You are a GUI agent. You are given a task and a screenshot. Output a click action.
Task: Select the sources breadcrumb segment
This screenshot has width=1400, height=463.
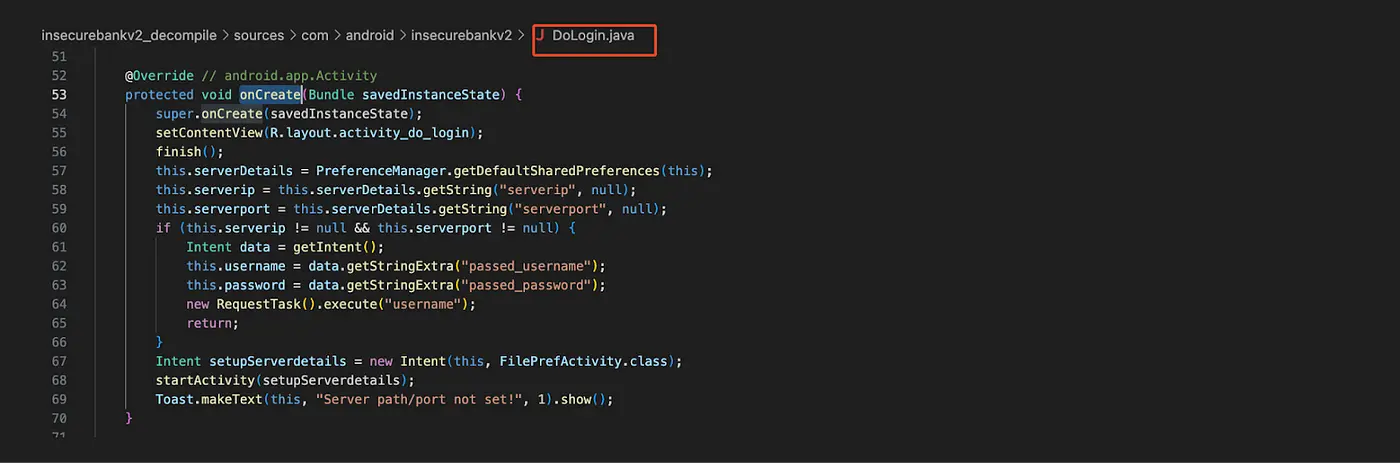pyautogui.click(x=259, y=35)
